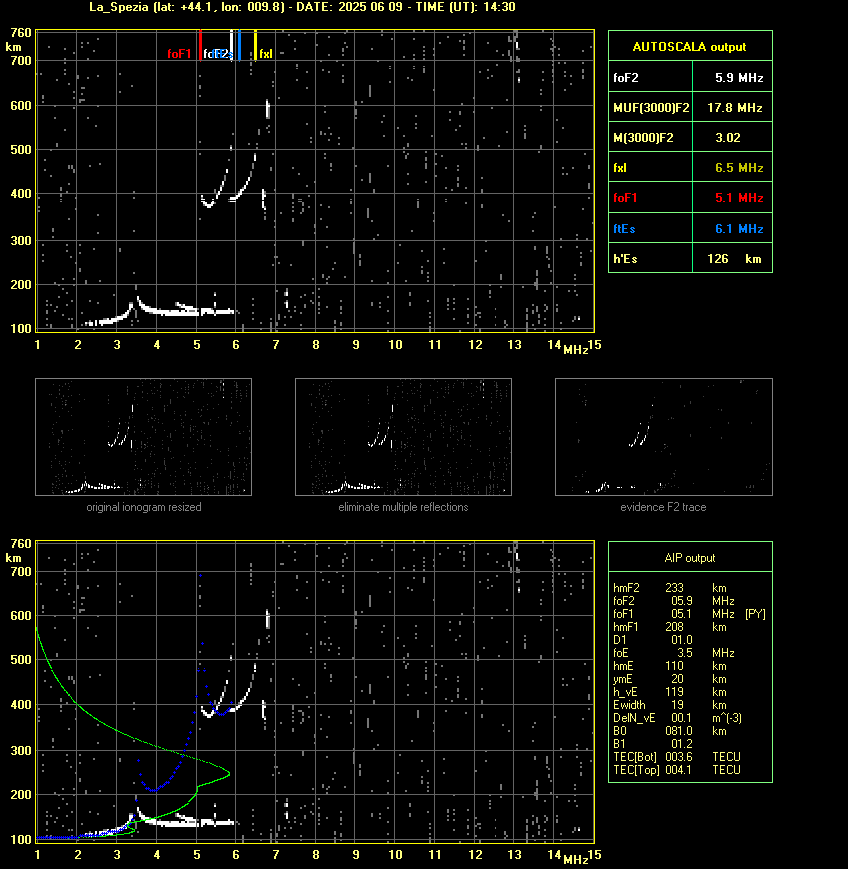The height and width of the screenshot is (869, 848).
Task: Click the 'original ionogram resized' thumbnail
Action: pyautogui.click(x=144, y=437)
